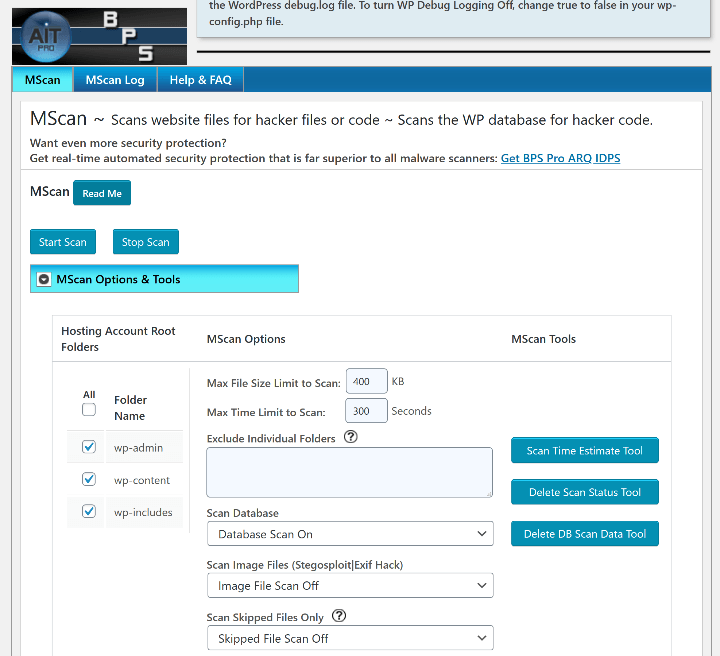Open the Scan Skipped Files Only dropdown
Image resolution: width=720 pixels, height=656 pixels.
[x=350, y=638]
